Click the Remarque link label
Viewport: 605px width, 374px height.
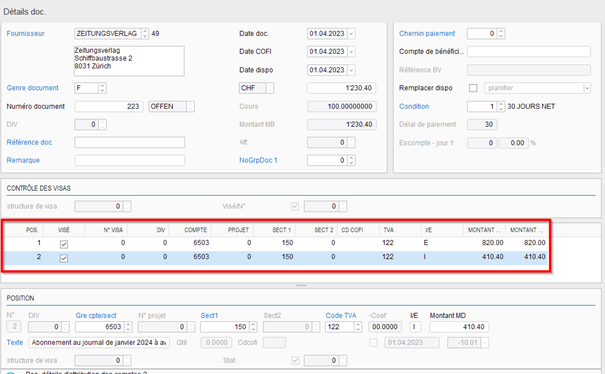[x=23, y=160]
